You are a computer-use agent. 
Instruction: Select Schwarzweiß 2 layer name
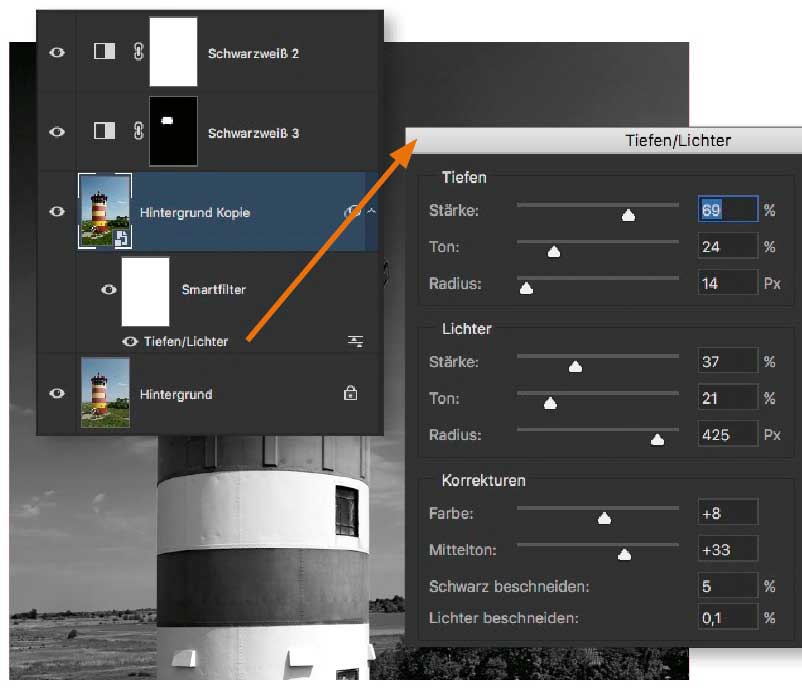tap(253, 54)
